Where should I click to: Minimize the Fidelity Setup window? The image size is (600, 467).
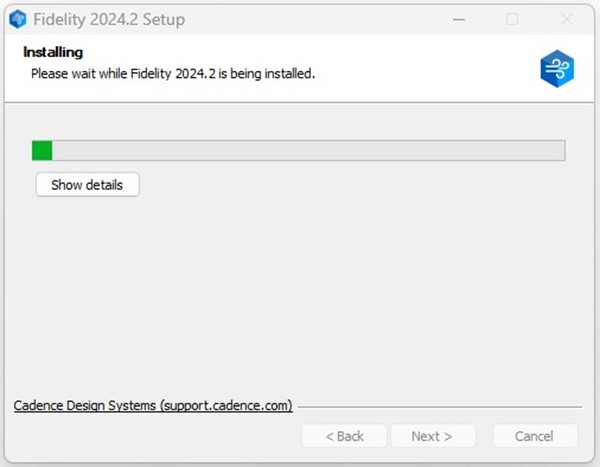coord(459,19)
